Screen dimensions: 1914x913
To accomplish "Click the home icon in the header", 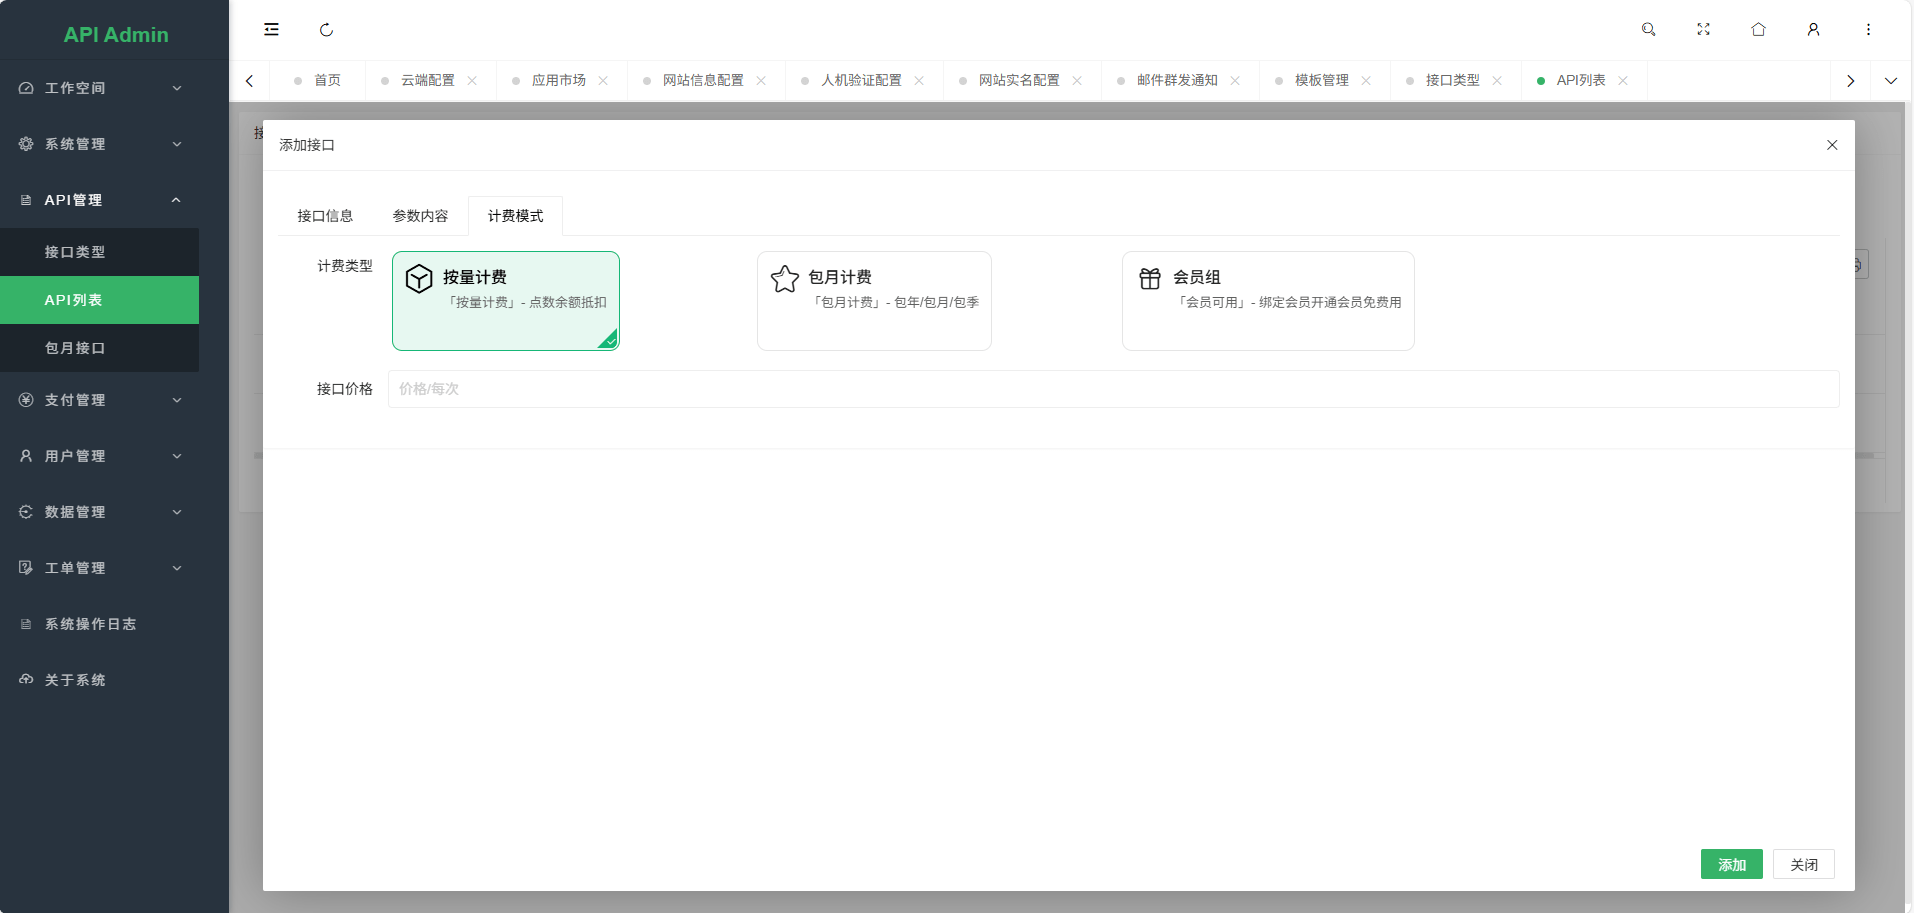I will pos(1758,29).
